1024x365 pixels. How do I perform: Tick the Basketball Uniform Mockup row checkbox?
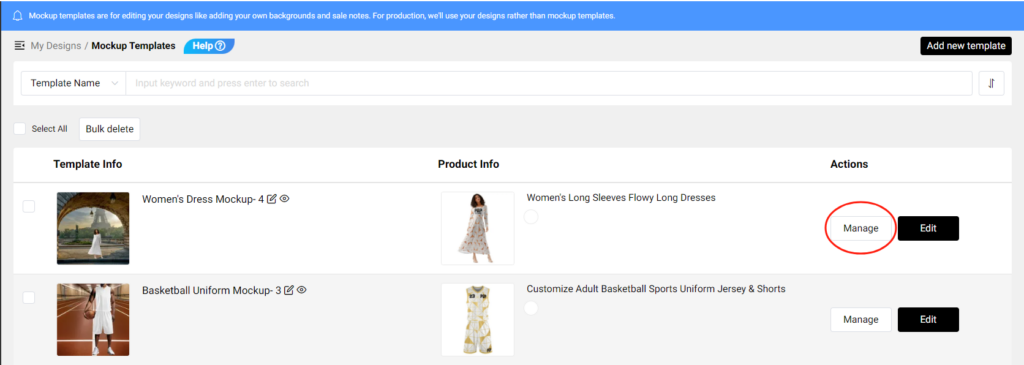(29, 297)
